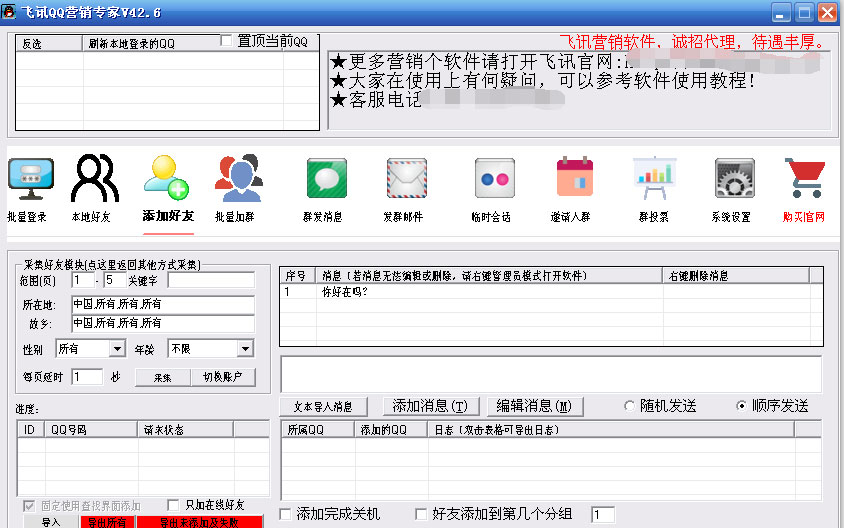Check the 只加在线好友 option
Screen dimensions: 844x528
pos(174,505)
